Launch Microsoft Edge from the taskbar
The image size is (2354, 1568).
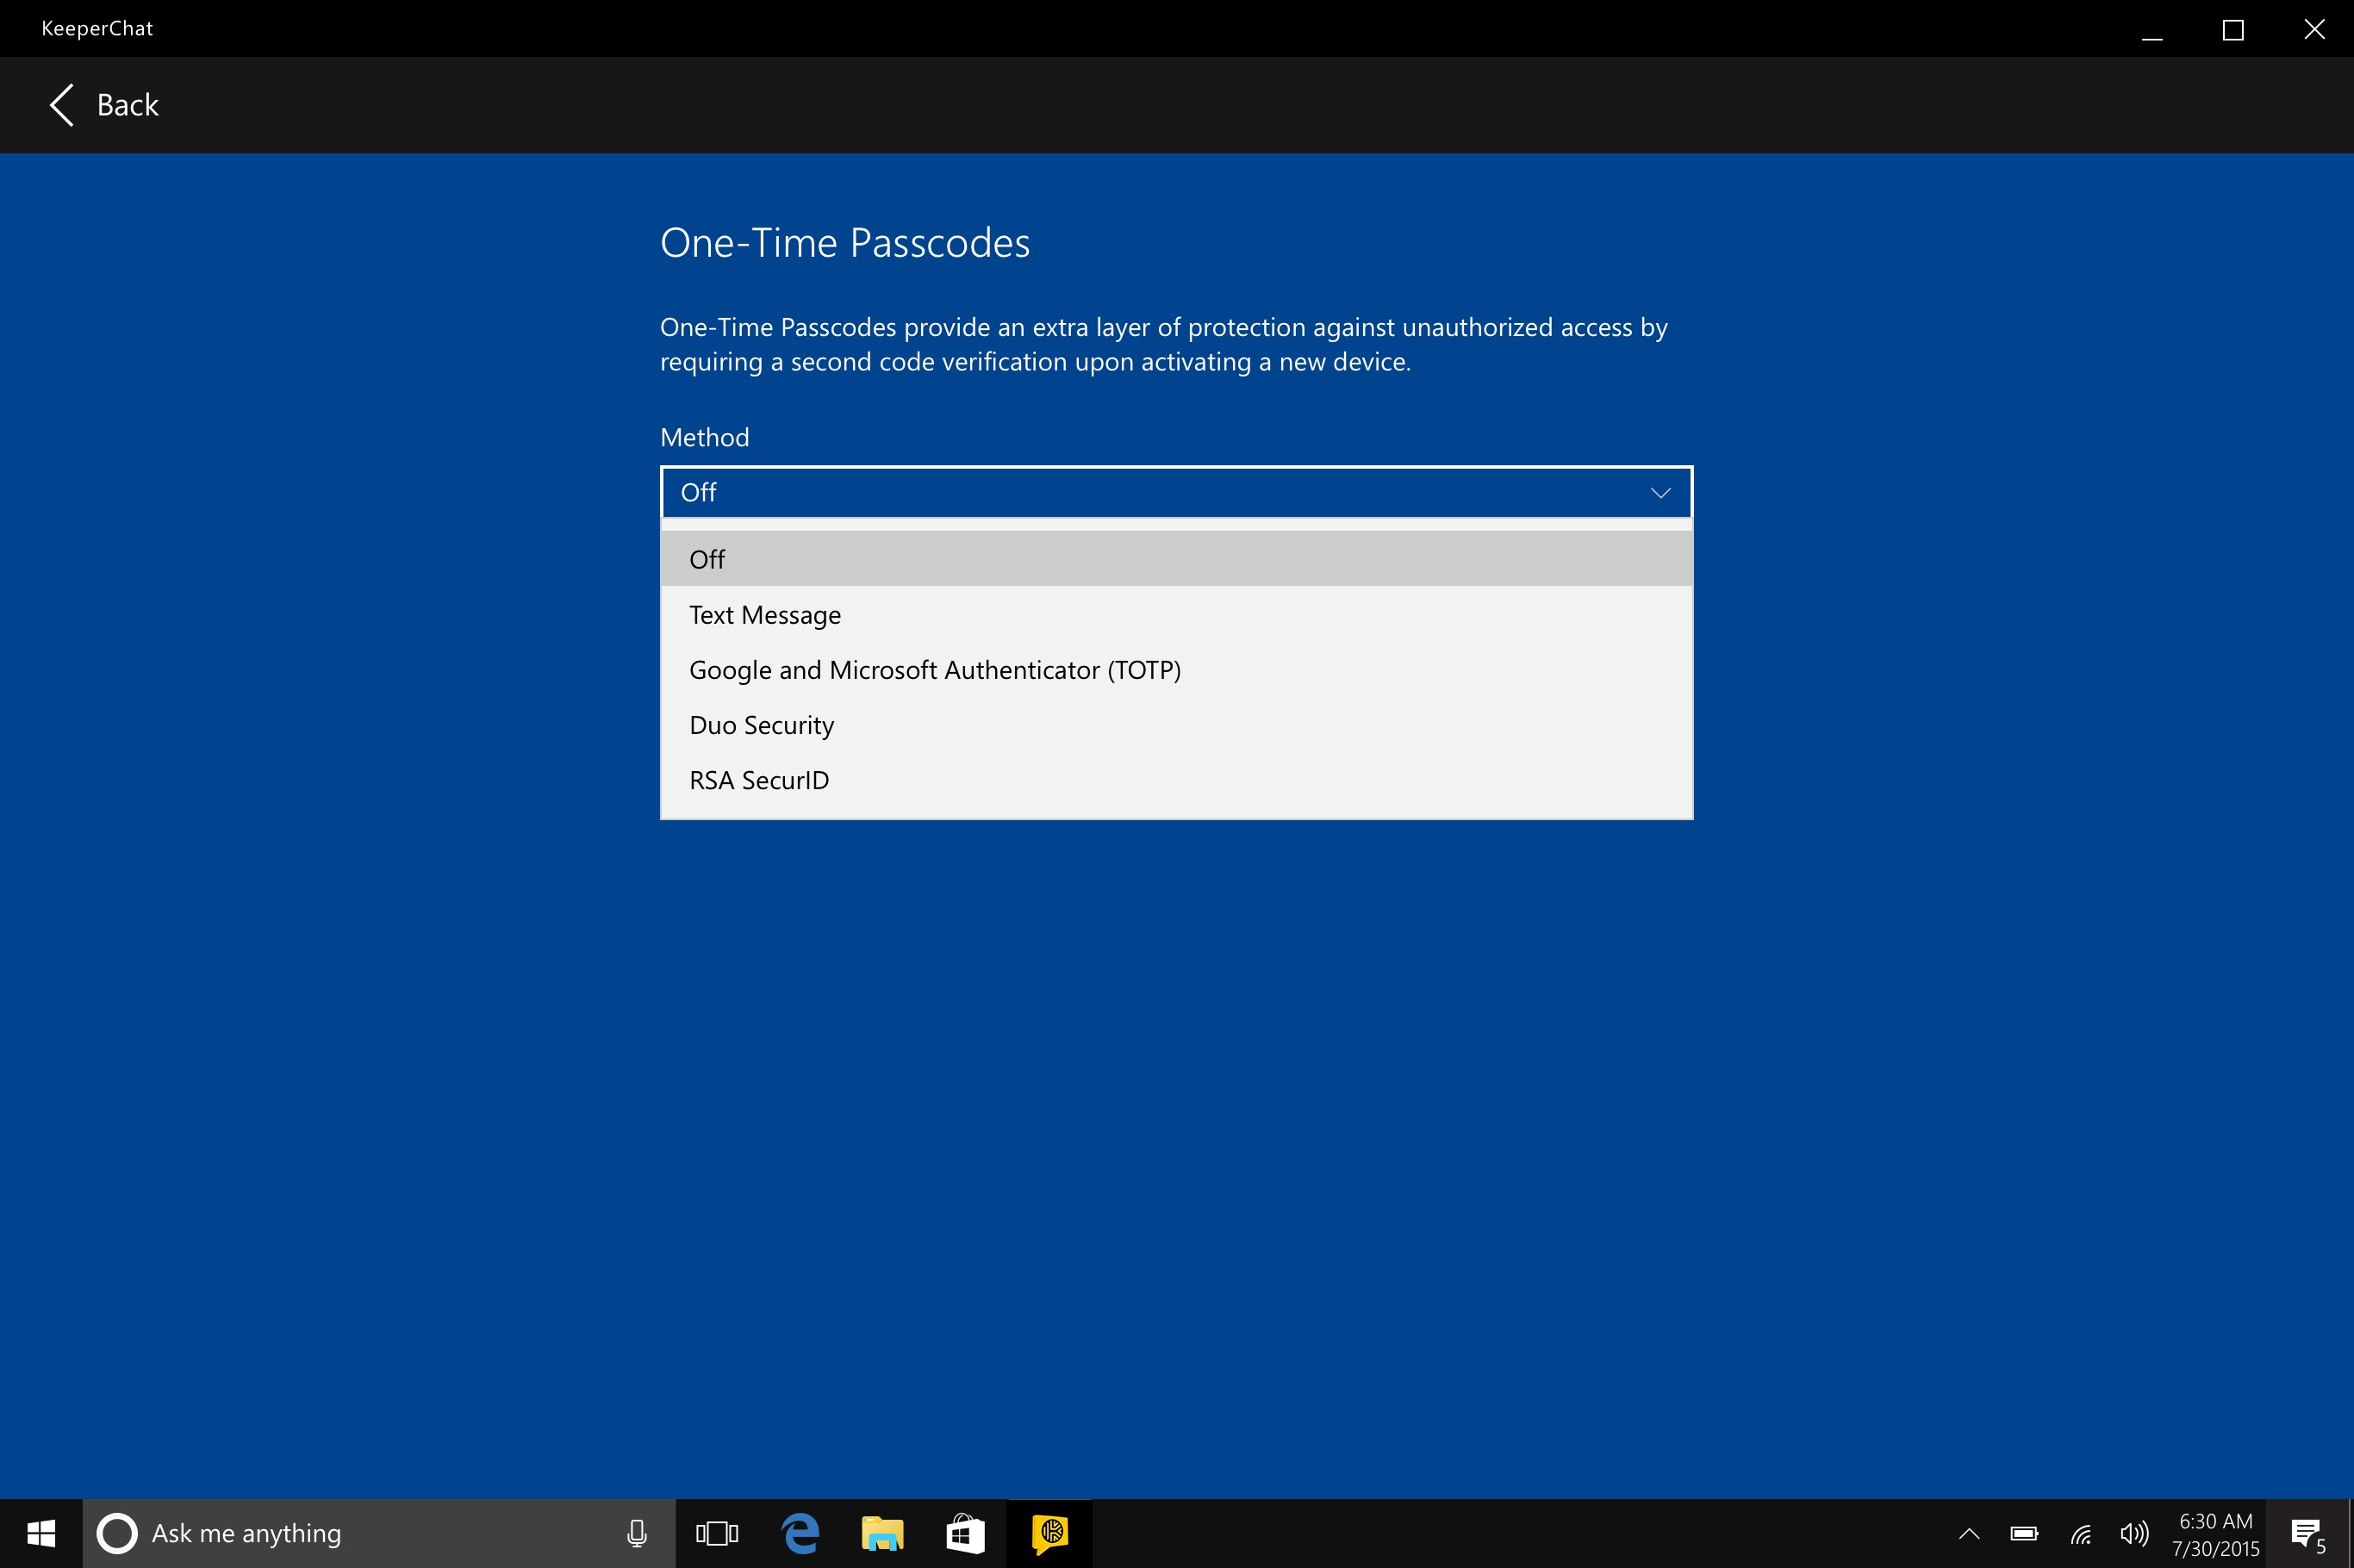[x=799, y=1532]
